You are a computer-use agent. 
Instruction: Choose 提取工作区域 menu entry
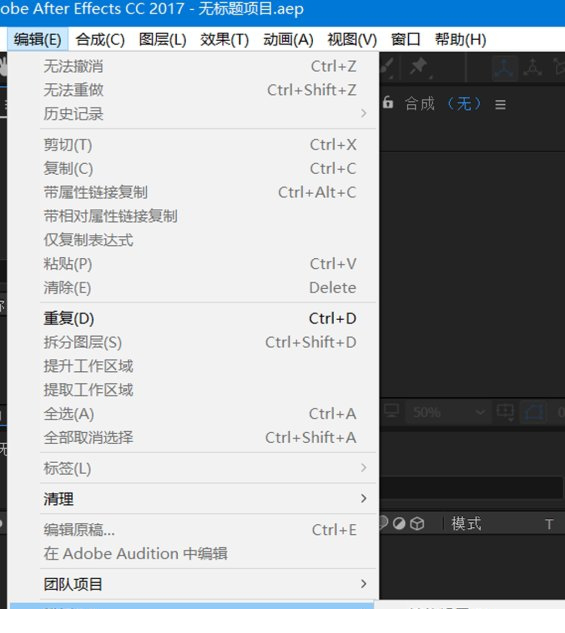point(193,390)
